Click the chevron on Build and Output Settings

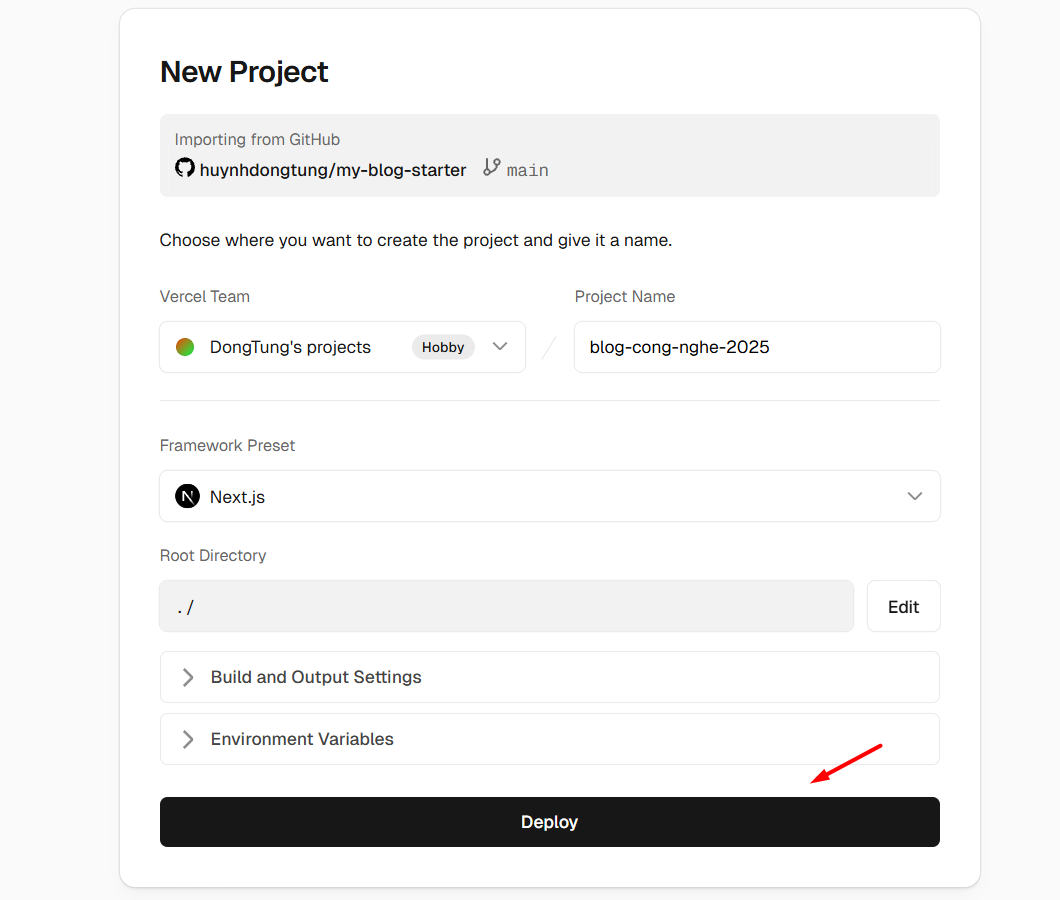(186, 677)
